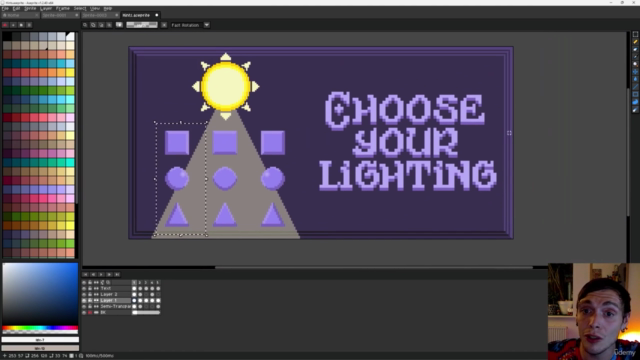The image size is (640, 360).
Task: Click the Fast Rotation algorithm field
Action: pos(187,25)
